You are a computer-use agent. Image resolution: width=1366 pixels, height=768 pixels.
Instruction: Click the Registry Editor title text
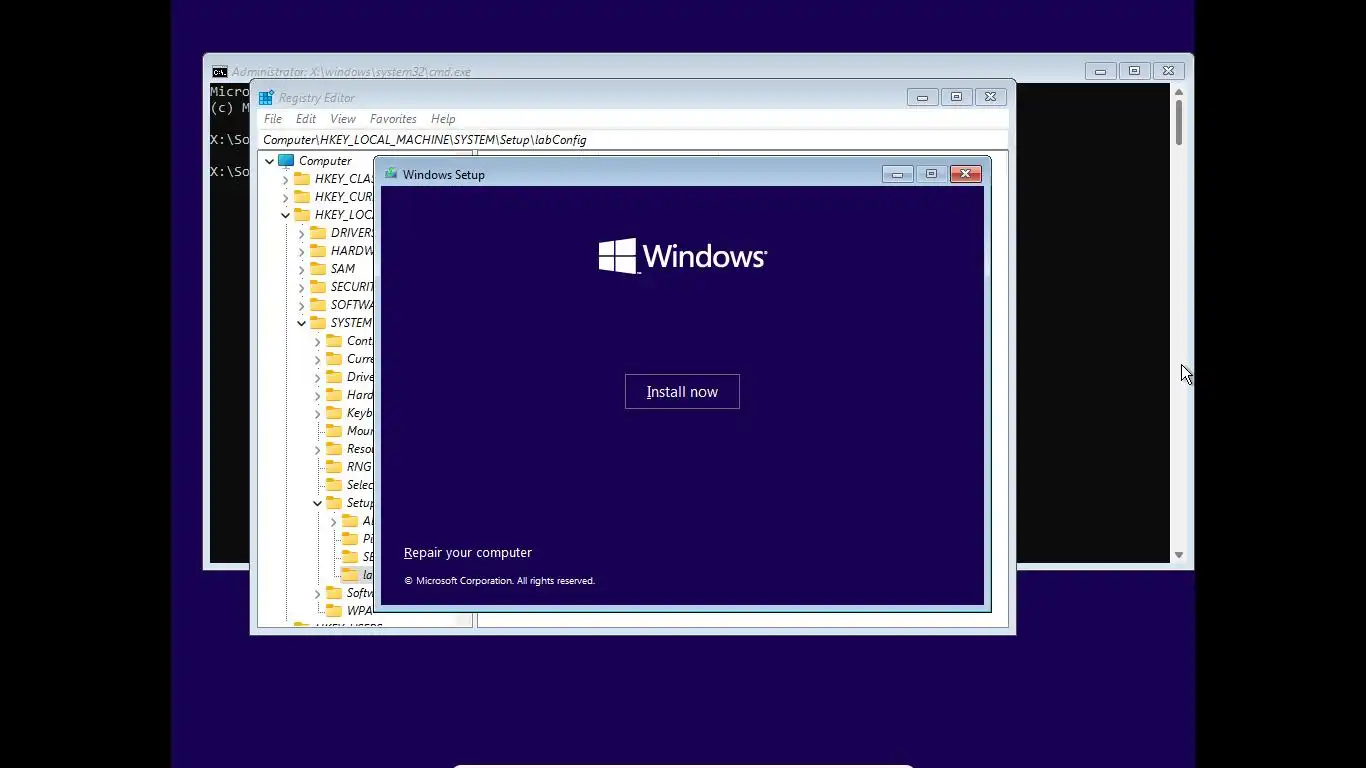click(x=317, y=98)
